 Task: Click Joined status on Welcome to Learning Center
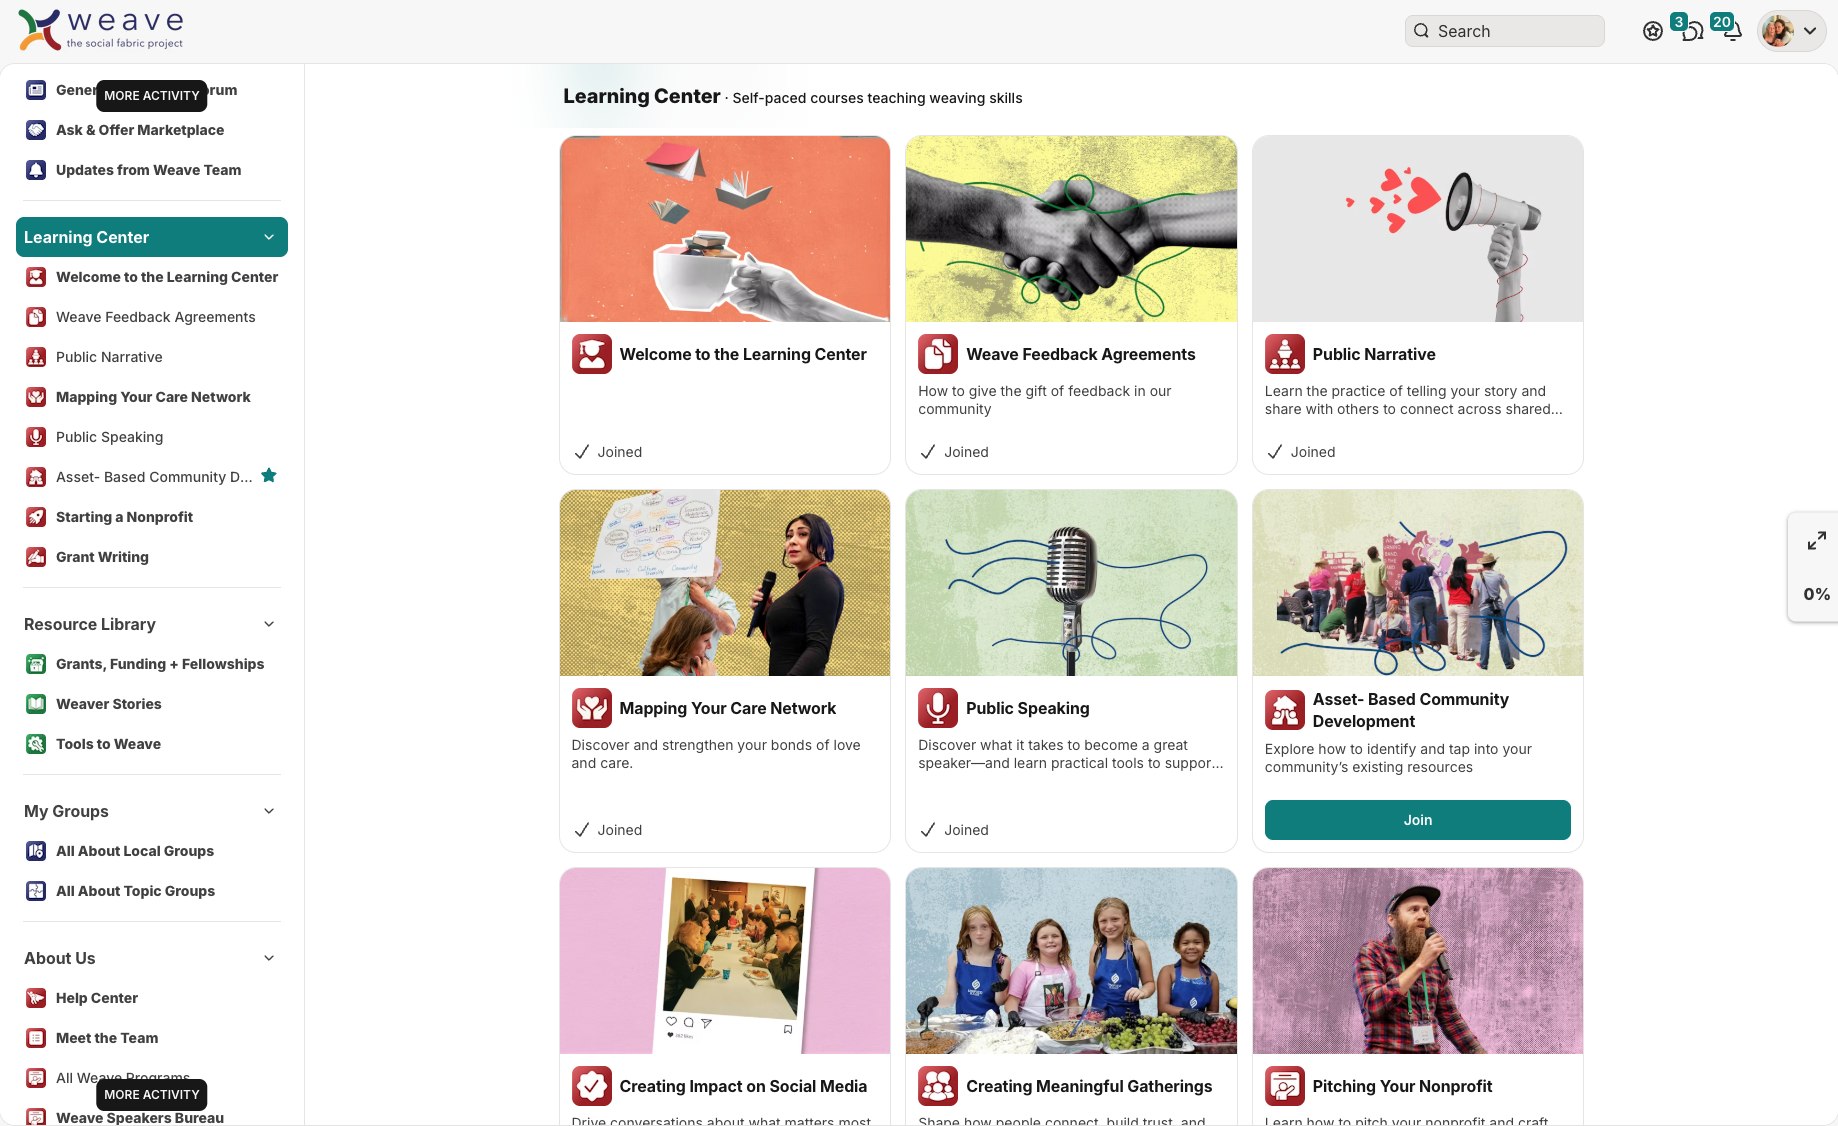[608, 452]
